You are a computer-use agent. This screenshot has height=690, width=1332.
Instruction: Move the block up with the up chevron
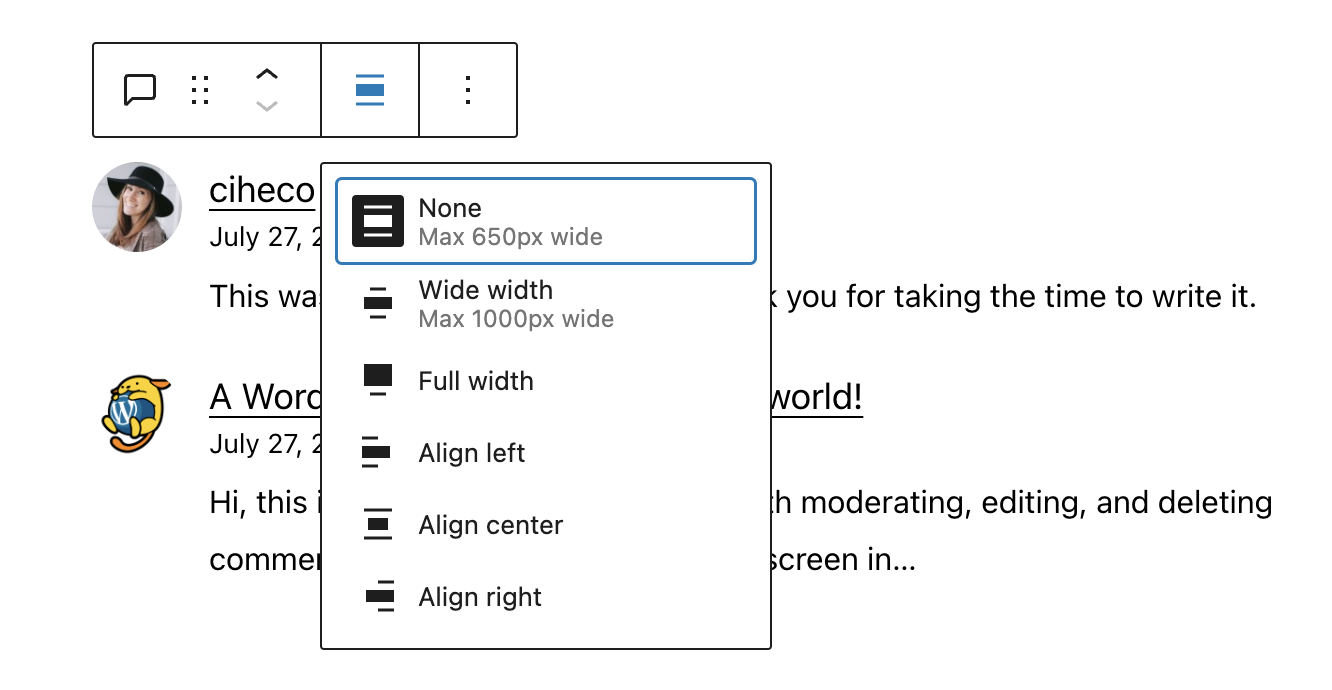click(x=266, y=73)
